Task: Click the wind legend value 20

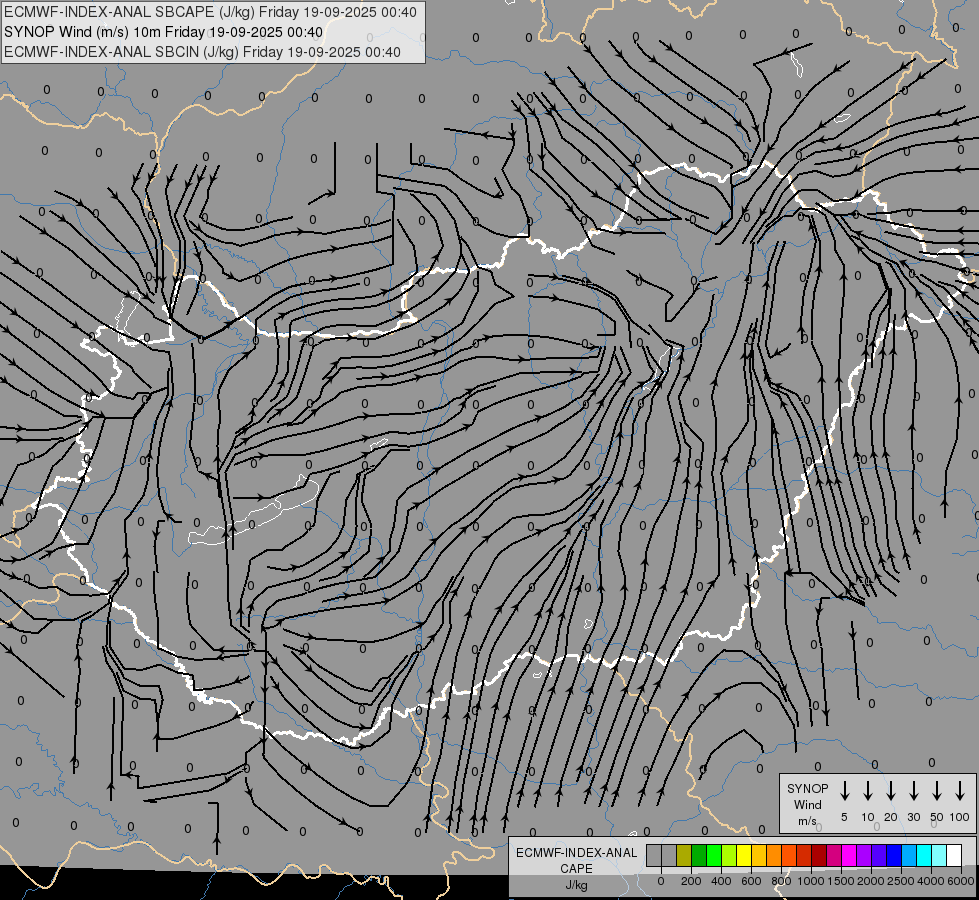Action: pyautogui.click(x=891, y=817)
